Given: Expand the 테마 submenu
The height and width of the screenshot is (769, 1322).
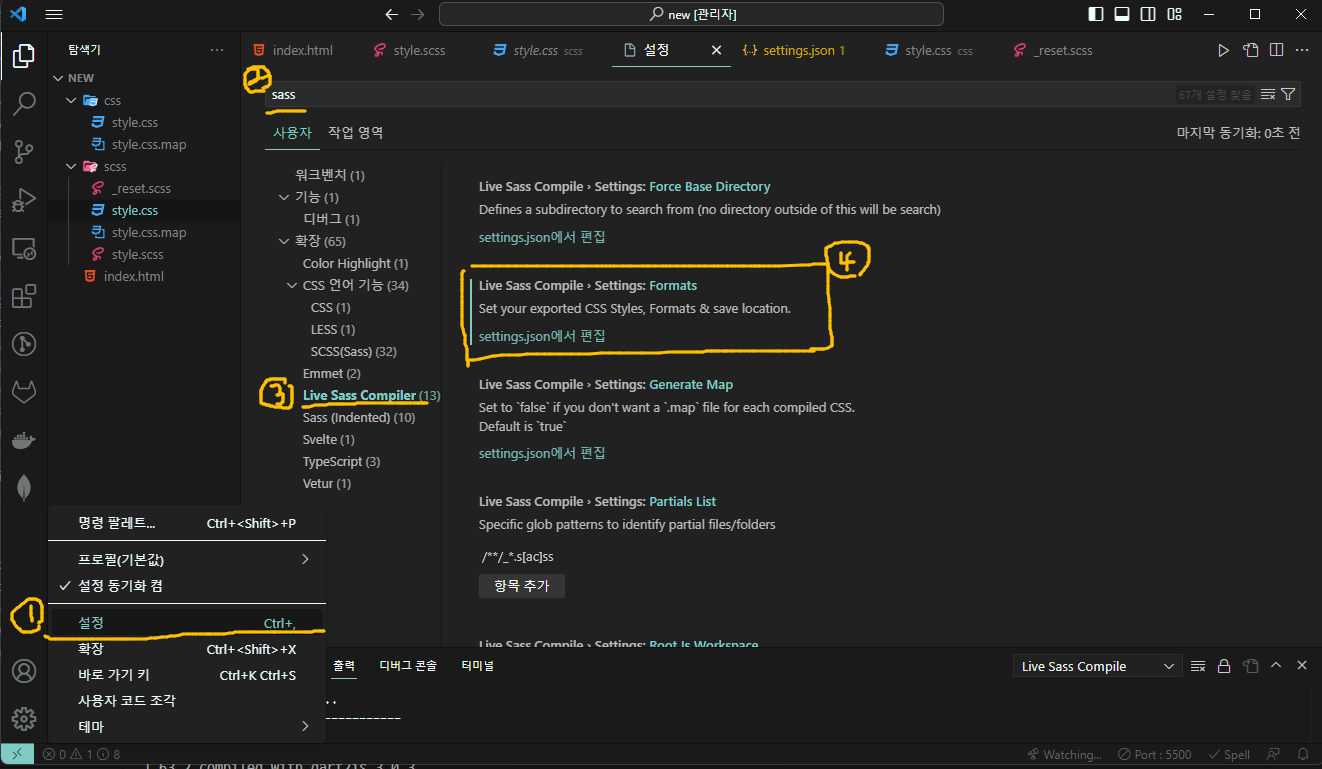Looking at the screenshot, I should click(x=187, y=726).
